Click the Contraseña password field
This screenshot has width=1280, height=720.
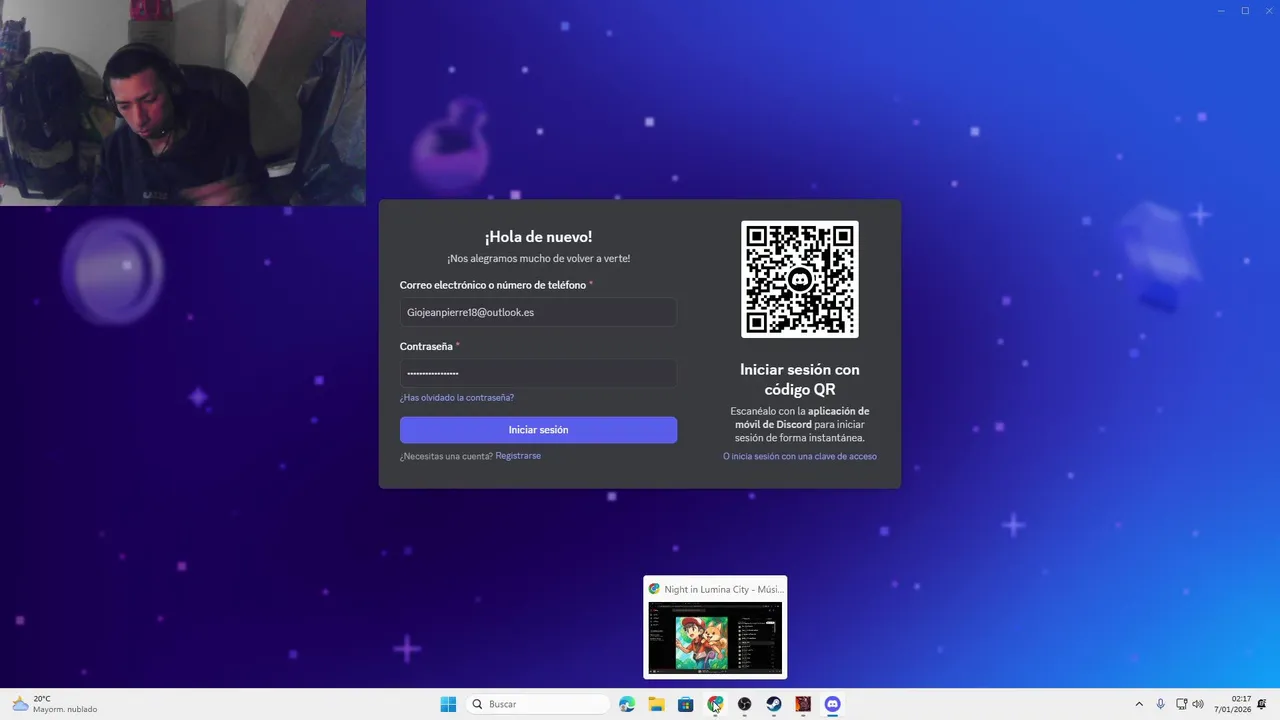click(538, 373)
